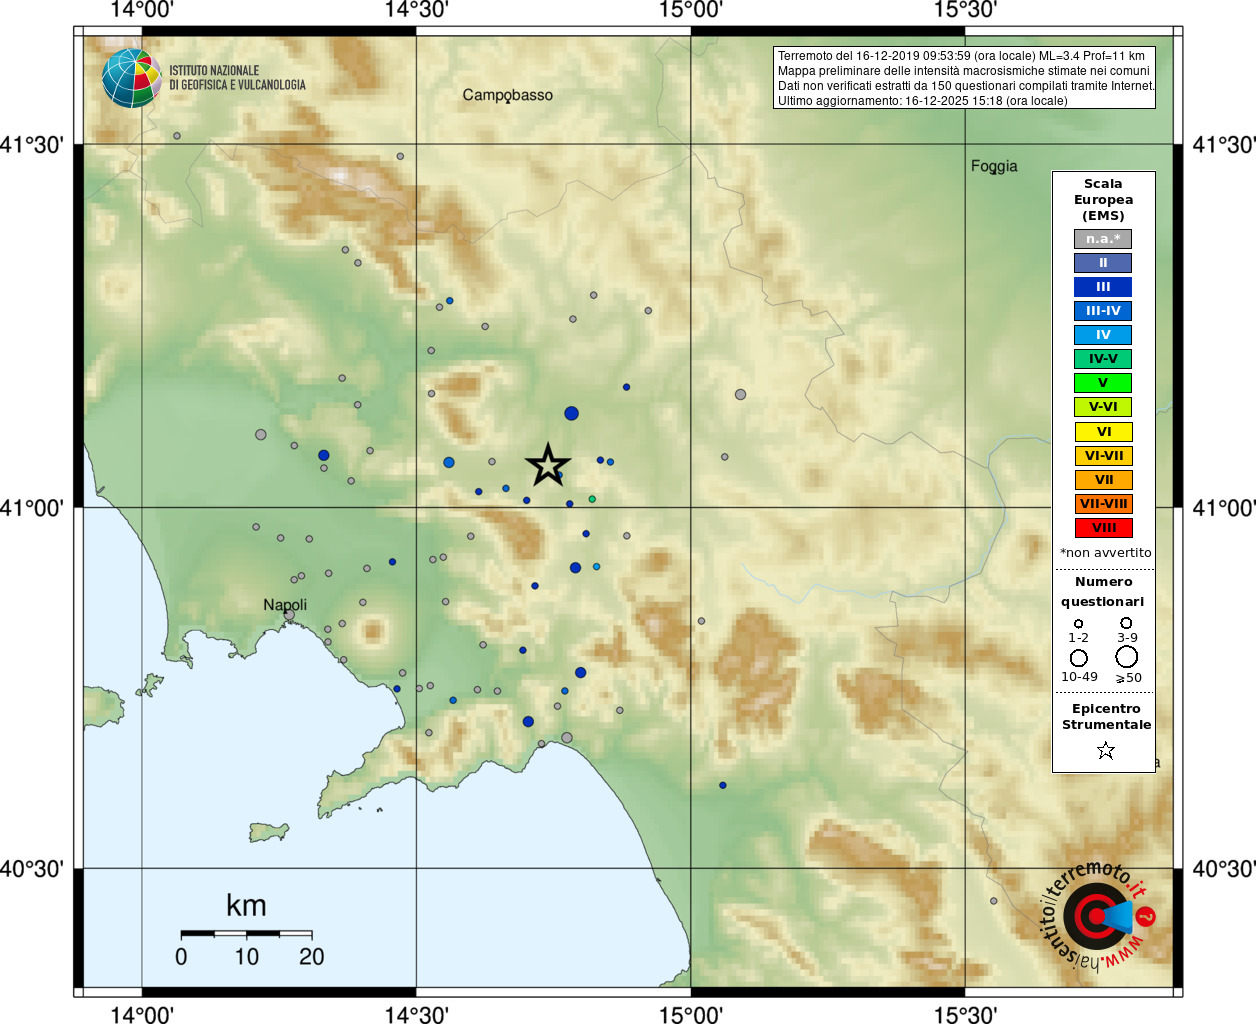The width and height of the screenshot is (1256, 1024).
Task: Select the green V intensity swatch
Action: click(1103, 383)
